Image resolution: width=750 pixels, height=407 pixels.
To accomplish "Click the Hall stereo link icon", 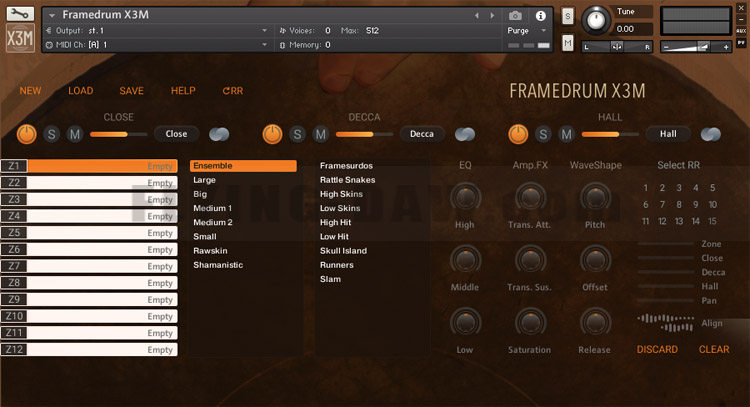I will 711,134.
